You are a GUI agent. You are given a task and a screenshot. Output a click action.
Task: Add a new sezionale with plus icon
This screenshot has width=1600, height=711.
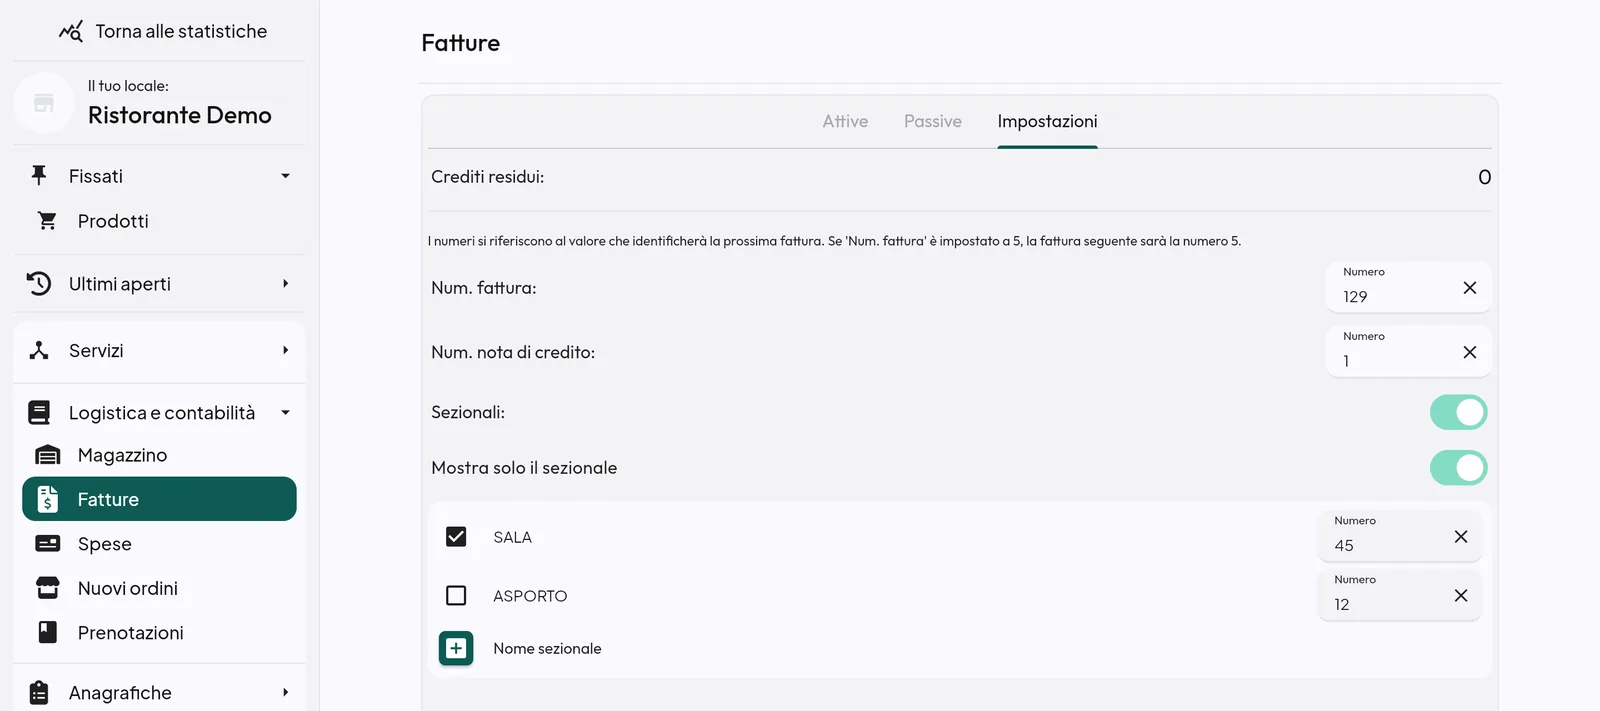(456, 648)
